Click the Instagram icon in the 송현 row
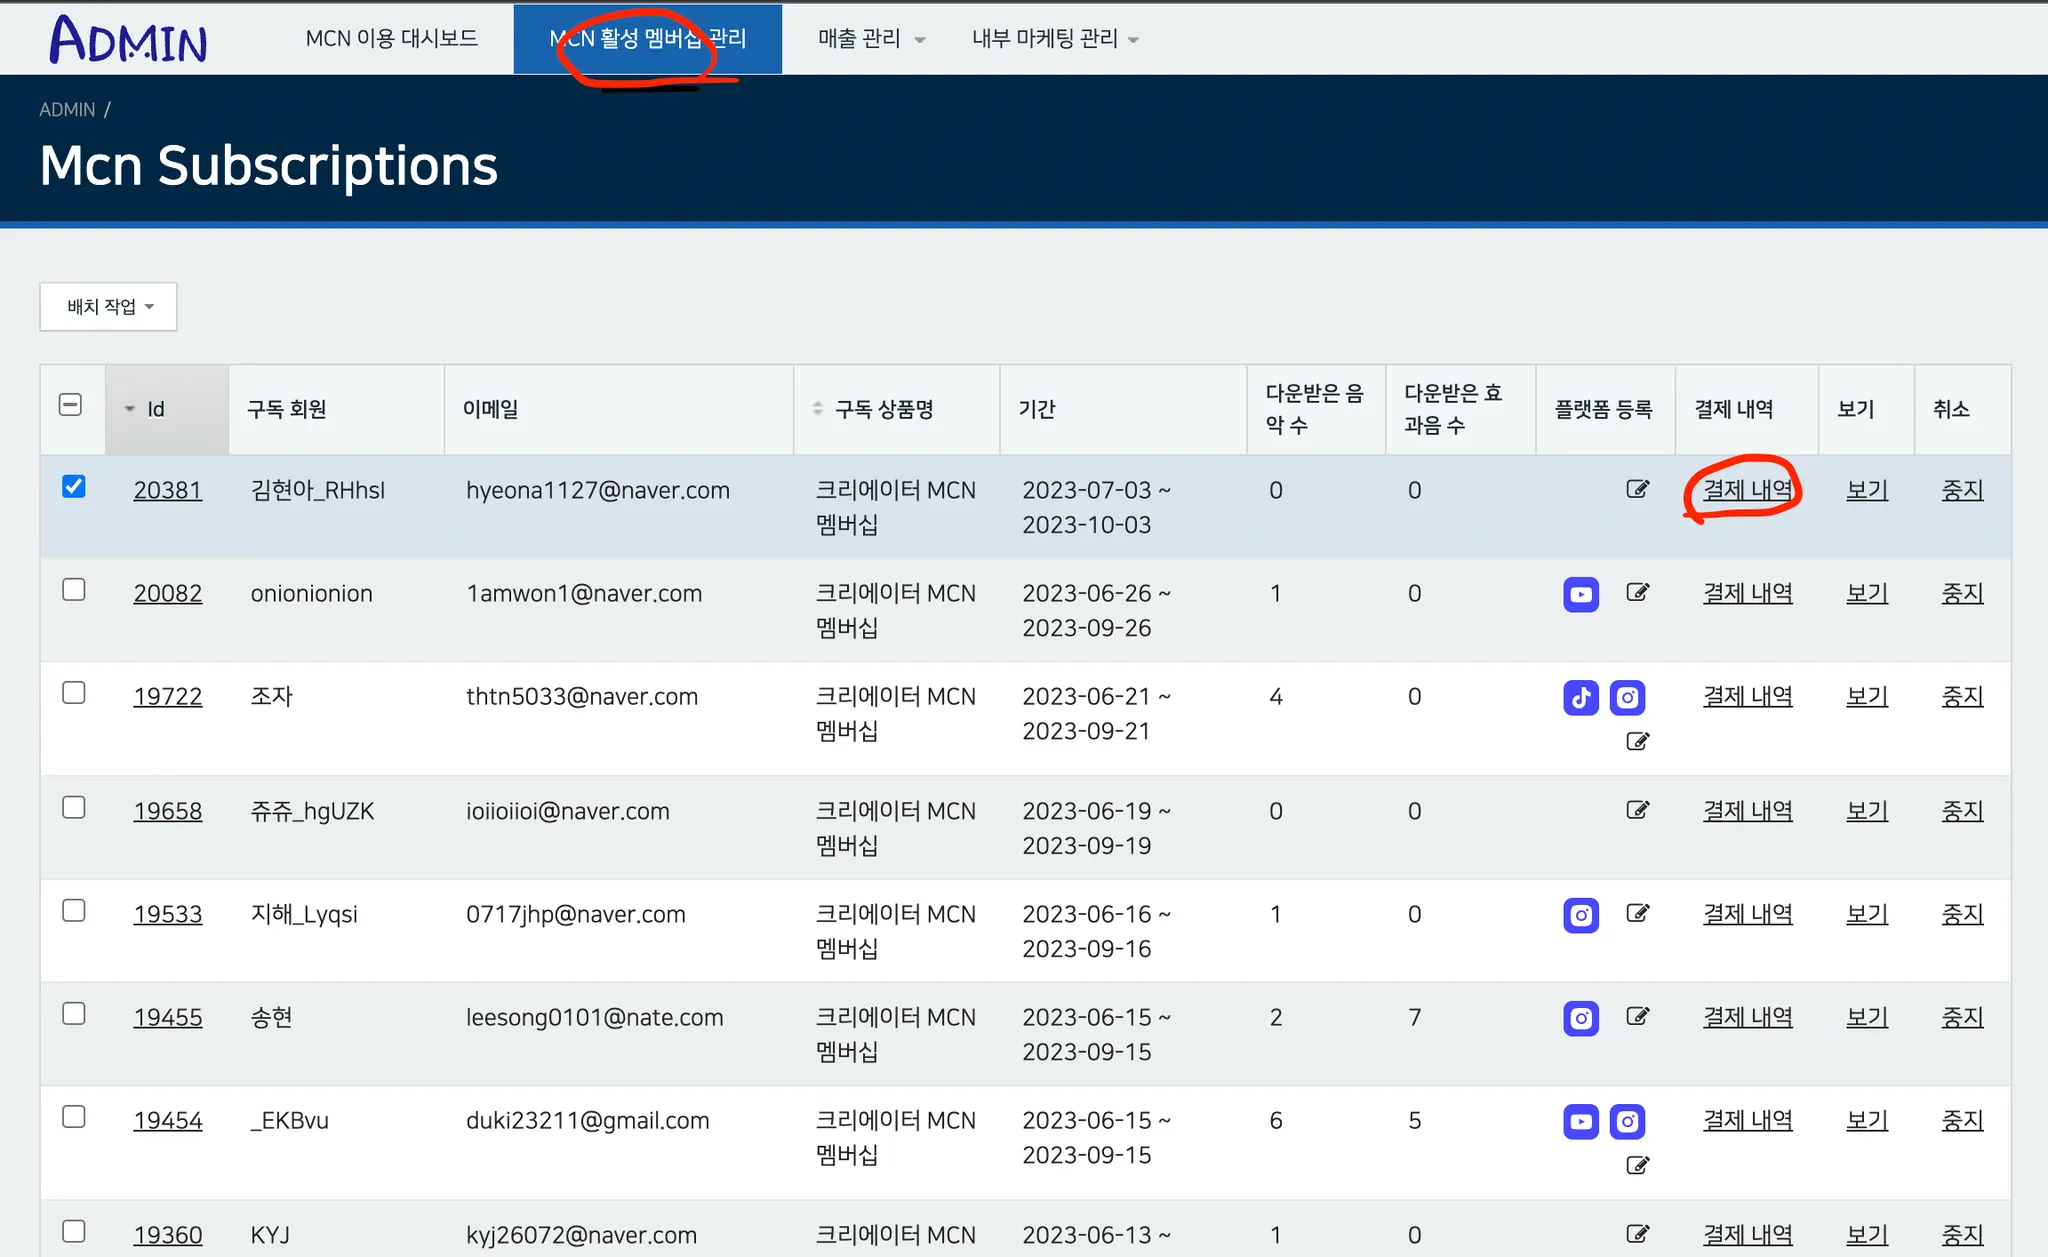Image resolution: width=2048 pixels, height=1257 pixels. tap(1580, 1018)
